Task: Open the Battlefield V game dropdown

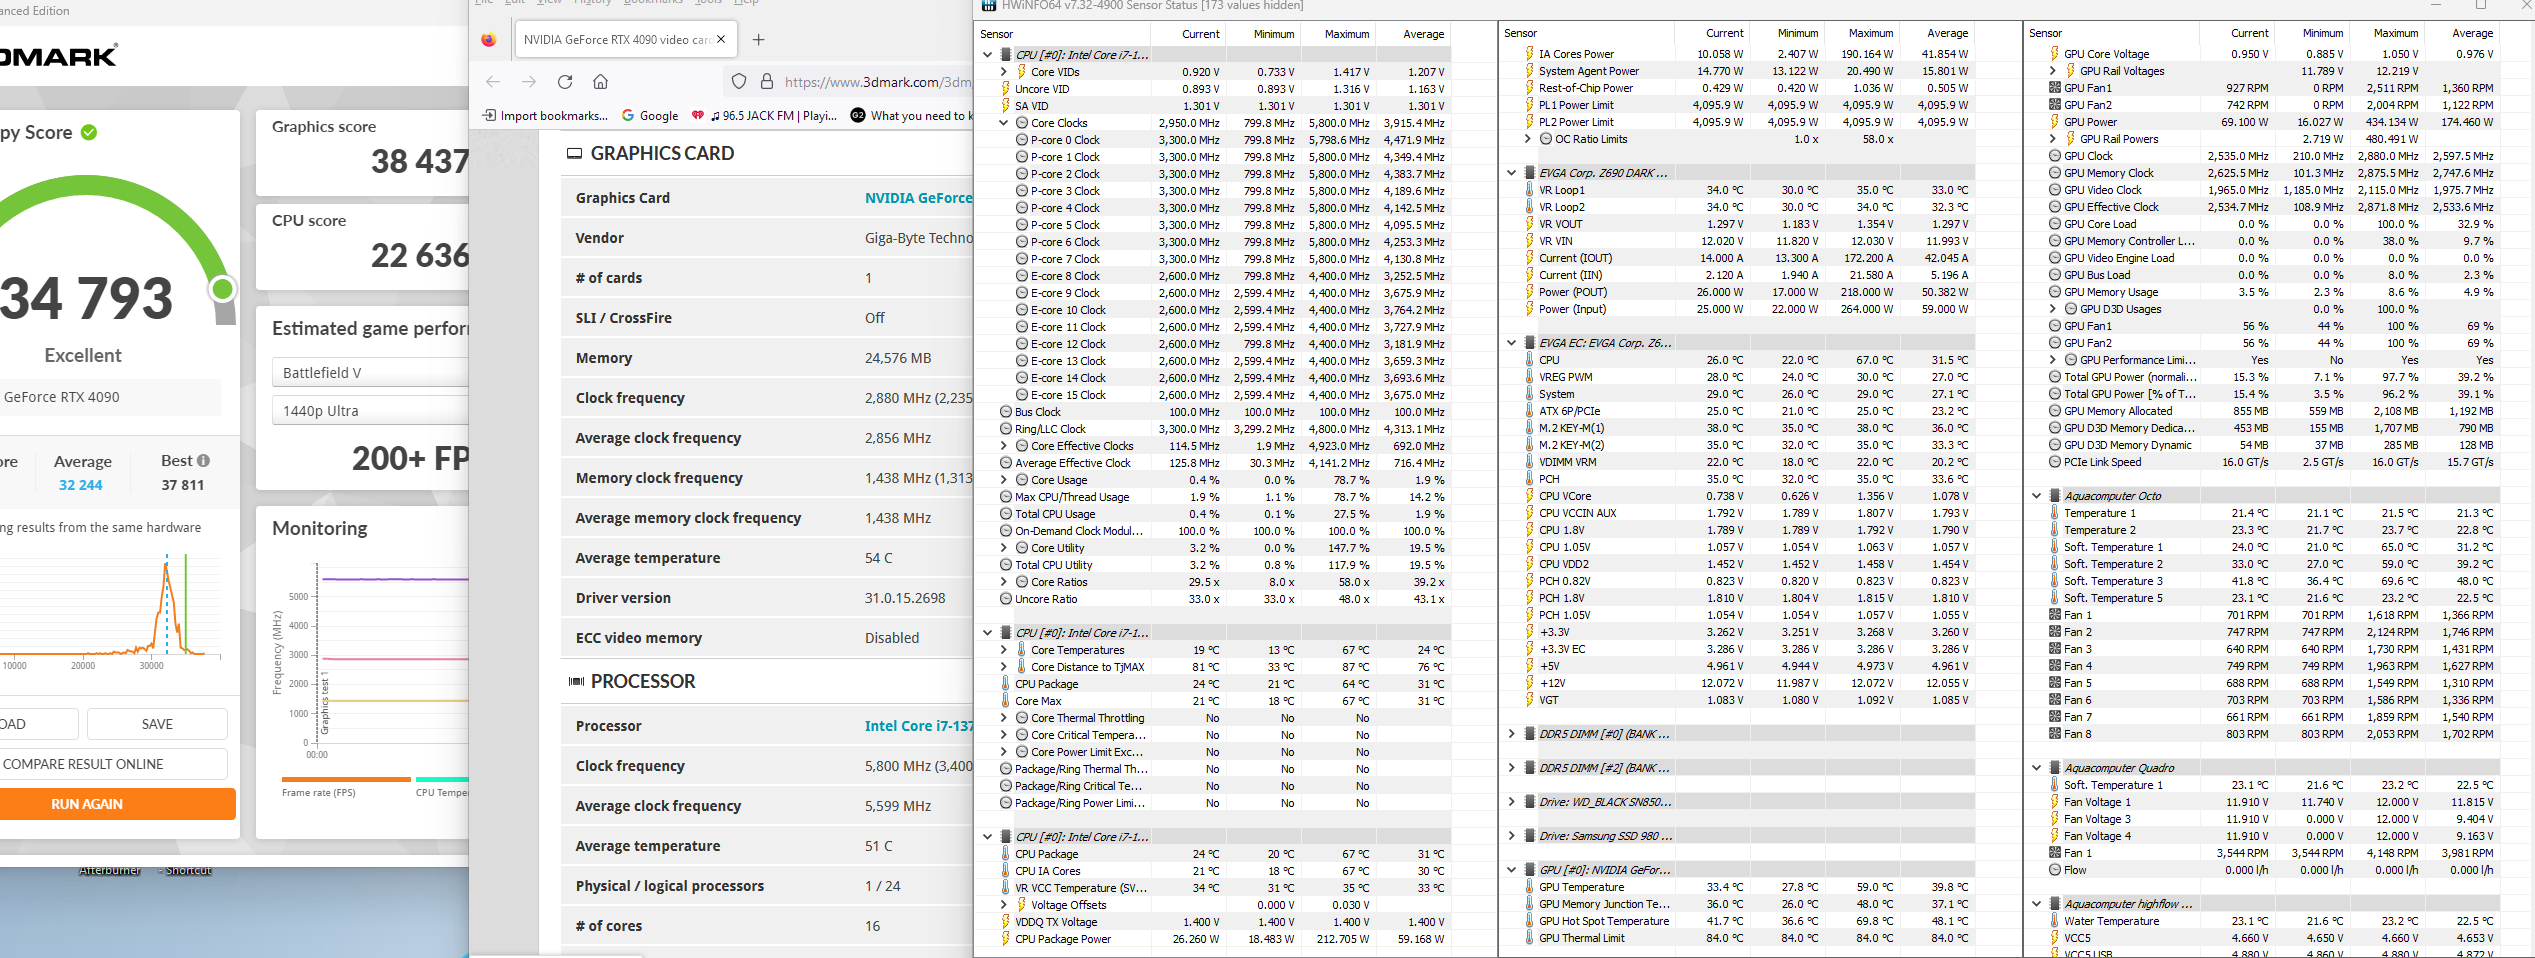Action: coord(370,372)
